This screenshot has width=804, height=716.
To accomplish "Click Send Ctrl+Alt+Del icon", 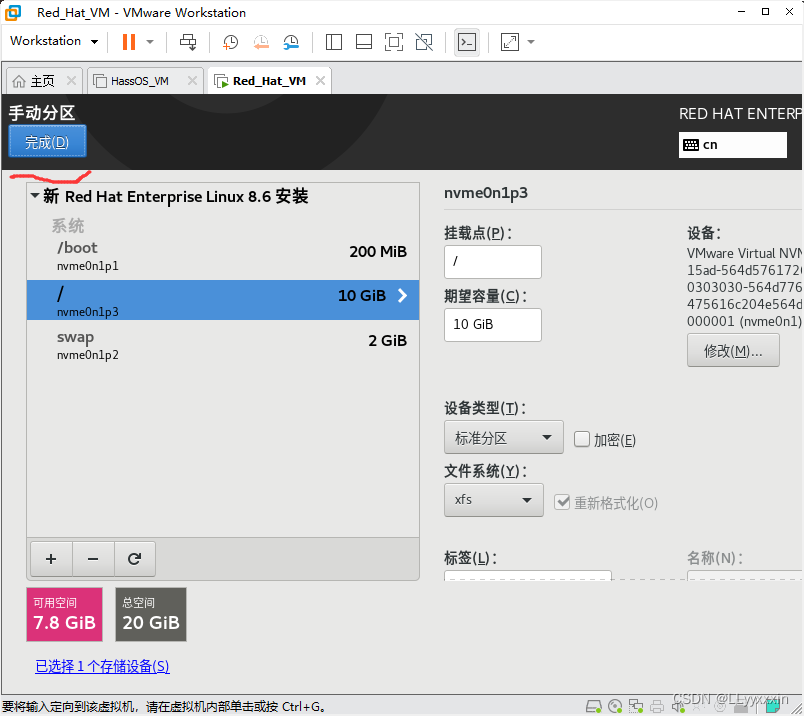I will click(188, 42).
